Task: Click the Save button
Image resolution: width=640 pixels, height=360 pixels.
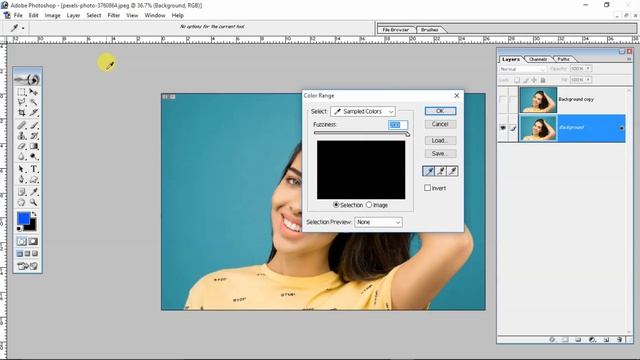Action: tap(440, 153)
